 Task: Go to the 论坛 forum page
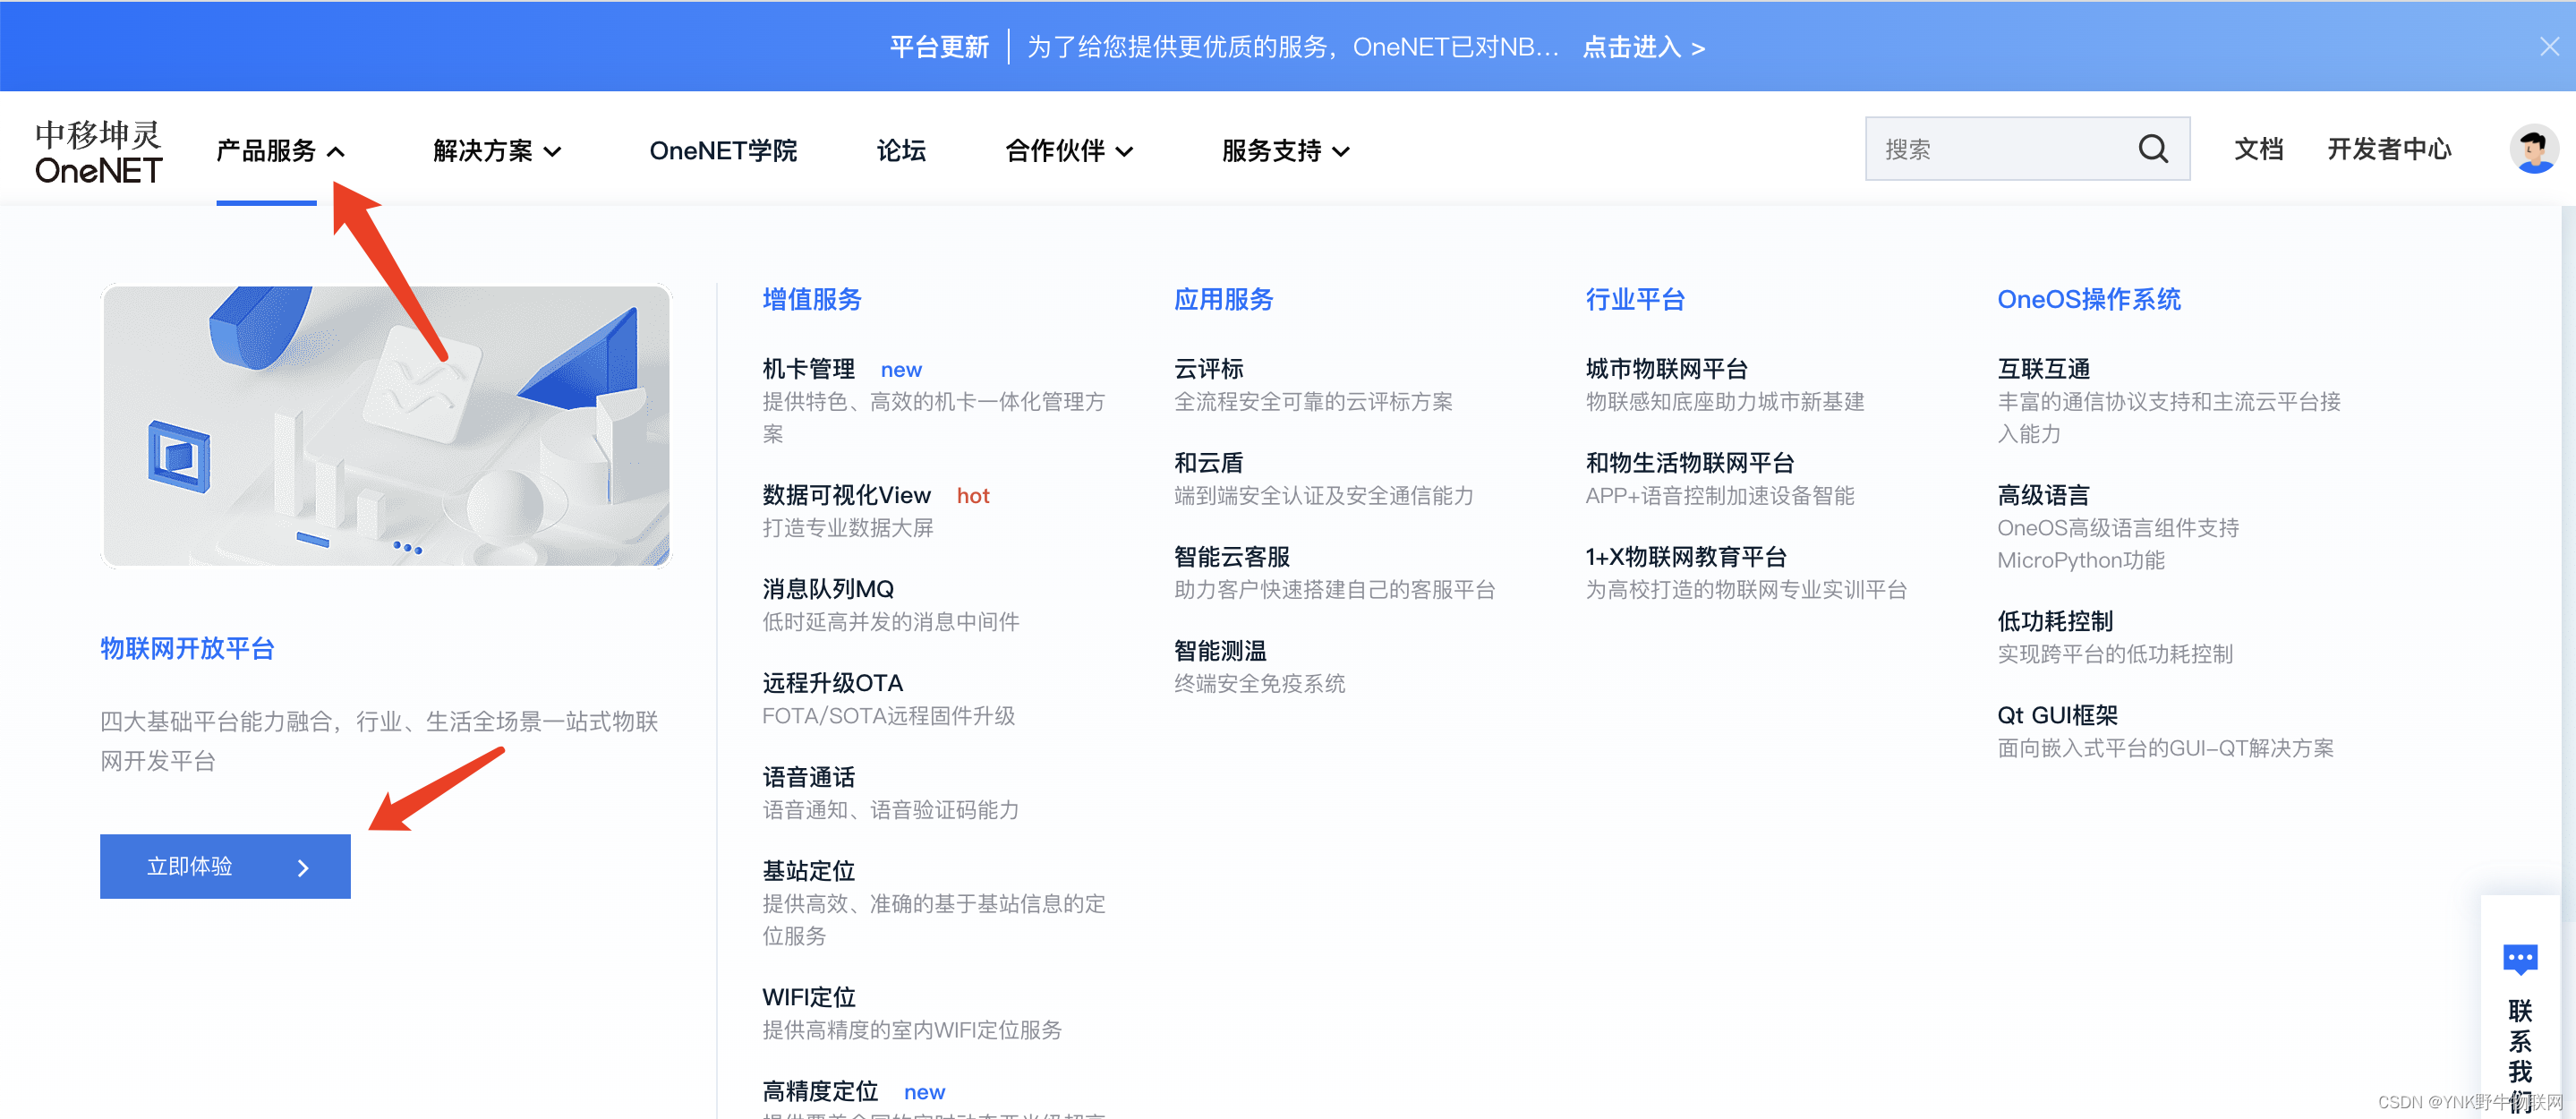[900, 151]
